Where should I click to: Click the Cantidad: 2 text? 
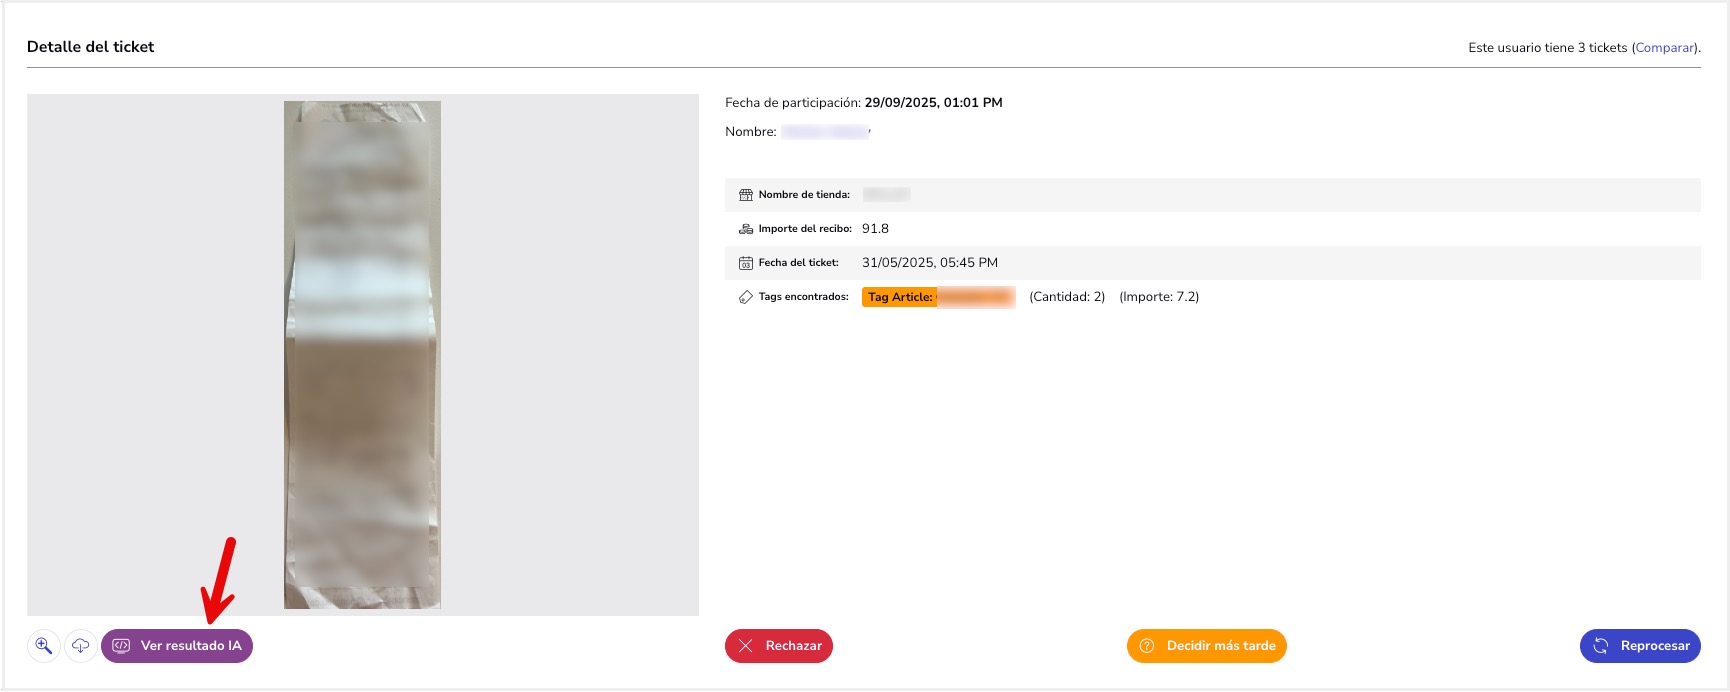coord(1067,297)
